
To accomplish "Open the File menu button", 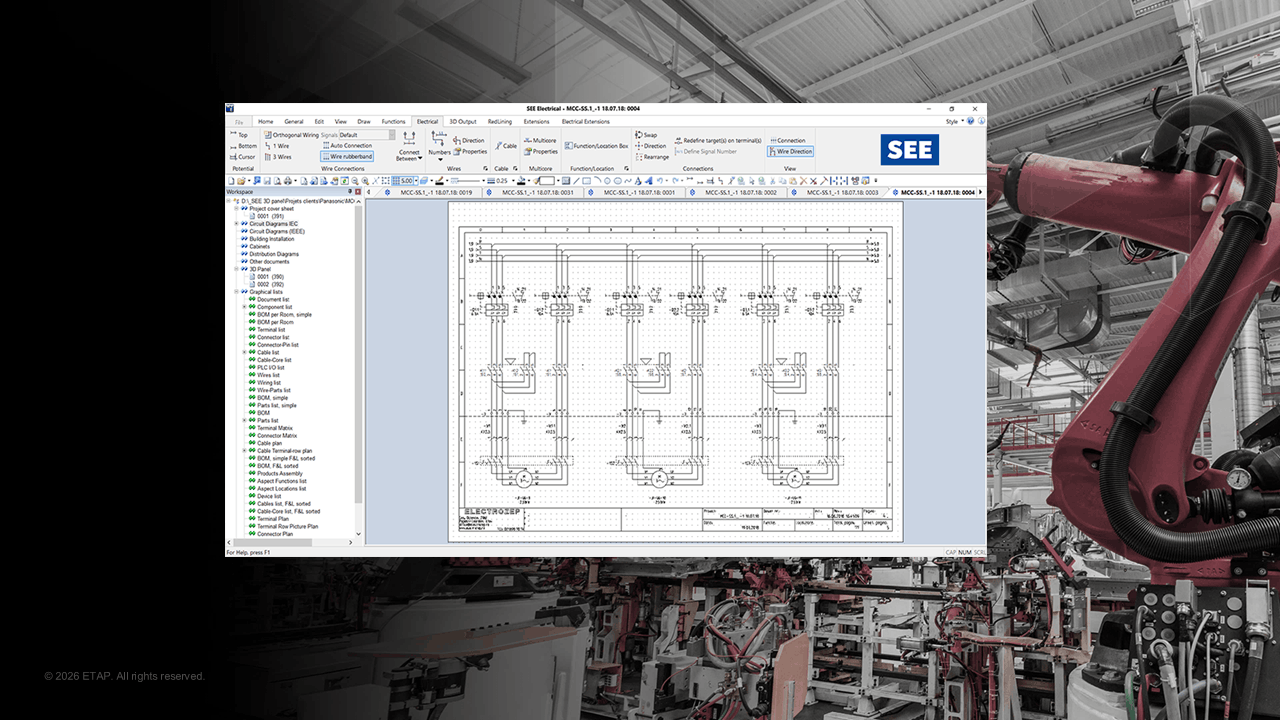I will point(239,121).
